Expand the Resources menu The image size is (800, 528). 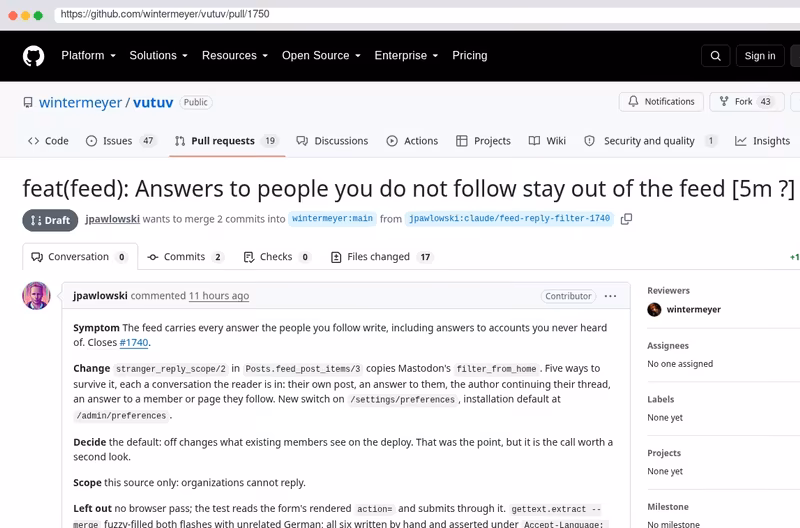[235, 56]
